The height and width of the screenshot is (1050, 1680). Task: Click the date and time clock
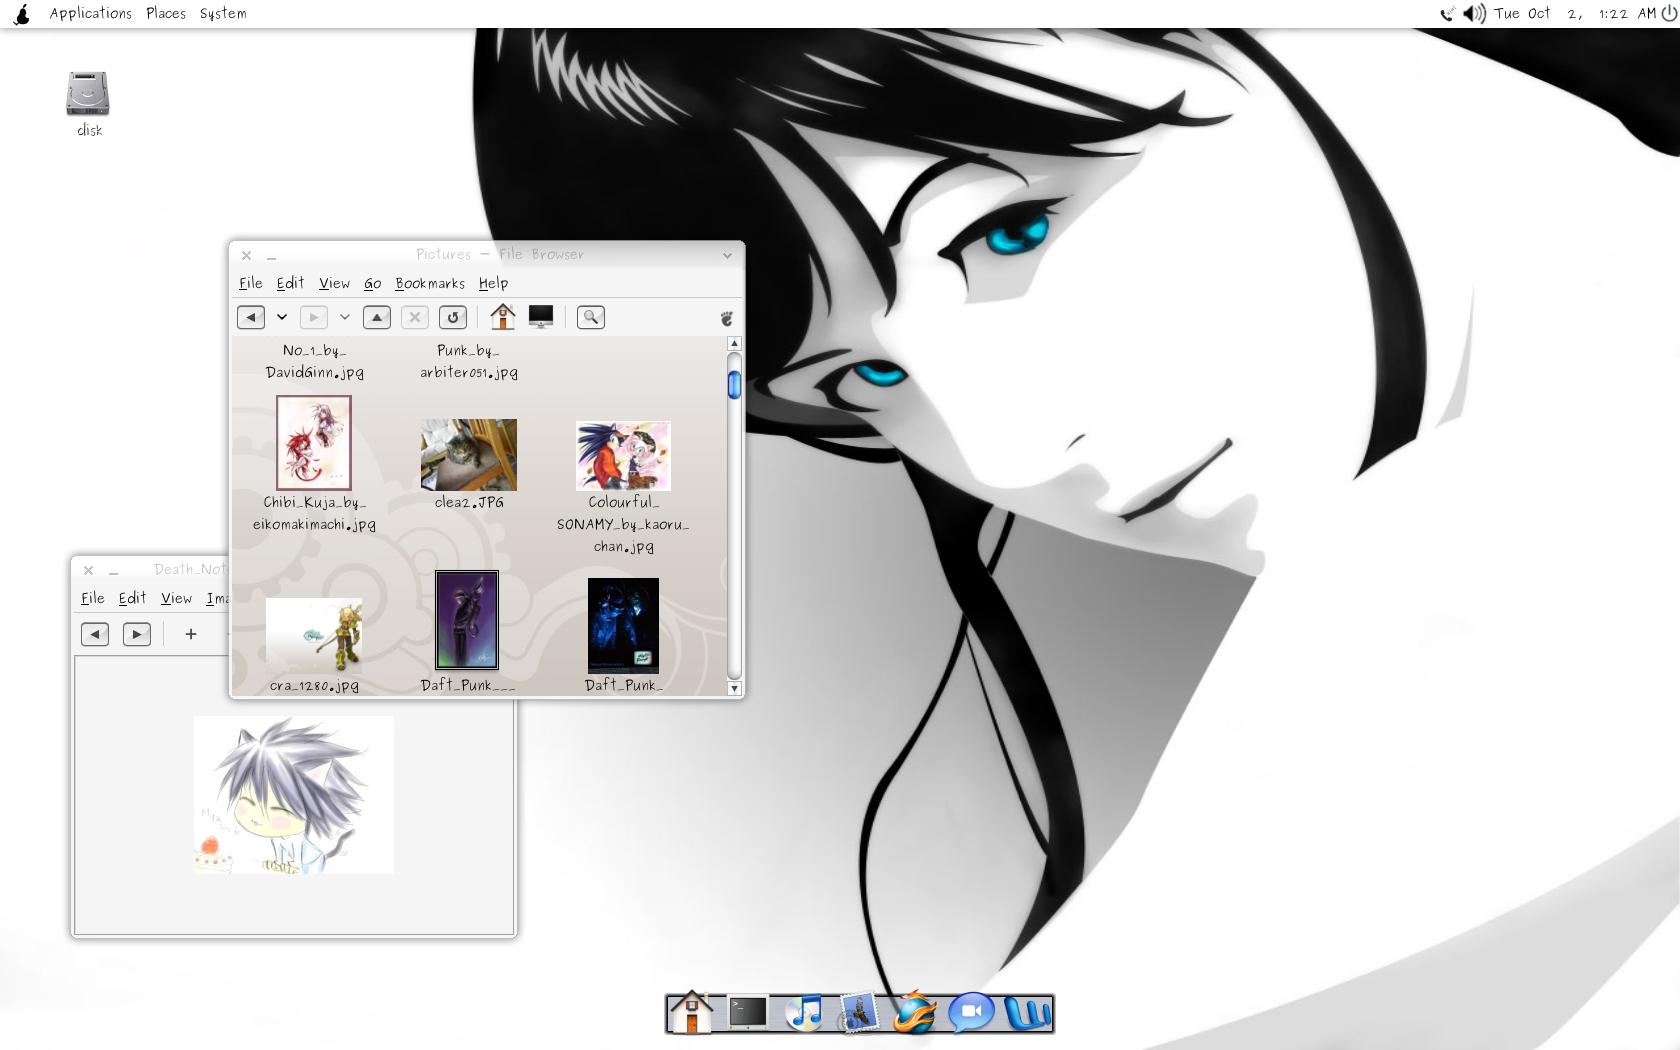(1575, 14)
